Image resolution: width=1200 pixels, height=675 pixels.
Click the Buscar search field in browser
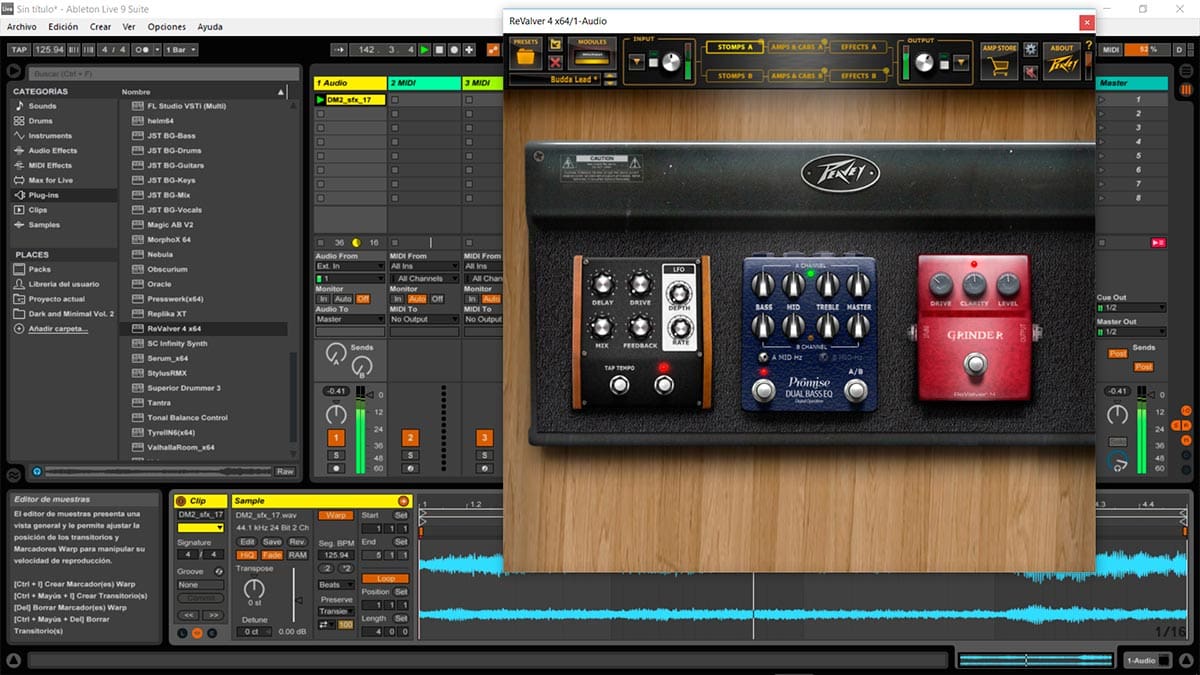click(163, 75)
